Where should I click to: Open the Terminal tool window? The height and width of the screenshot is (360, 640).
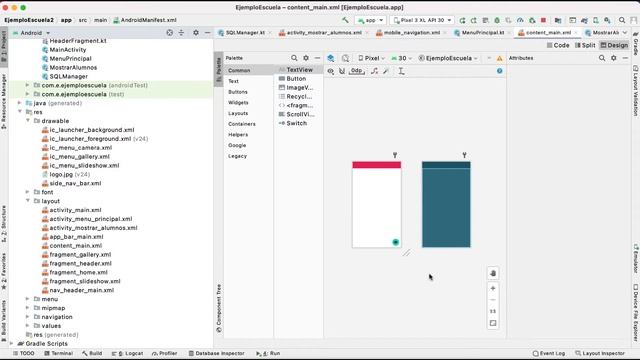tap(58, 353)
